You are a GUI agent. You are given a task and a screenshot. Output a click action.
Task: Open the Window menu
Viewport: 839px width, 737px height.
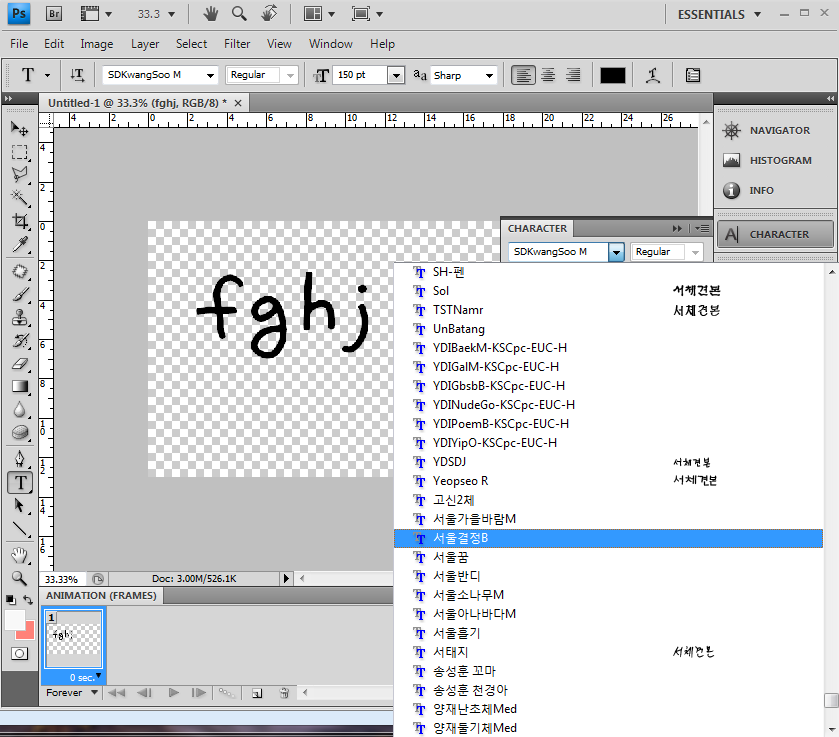(x=331, y=44)
